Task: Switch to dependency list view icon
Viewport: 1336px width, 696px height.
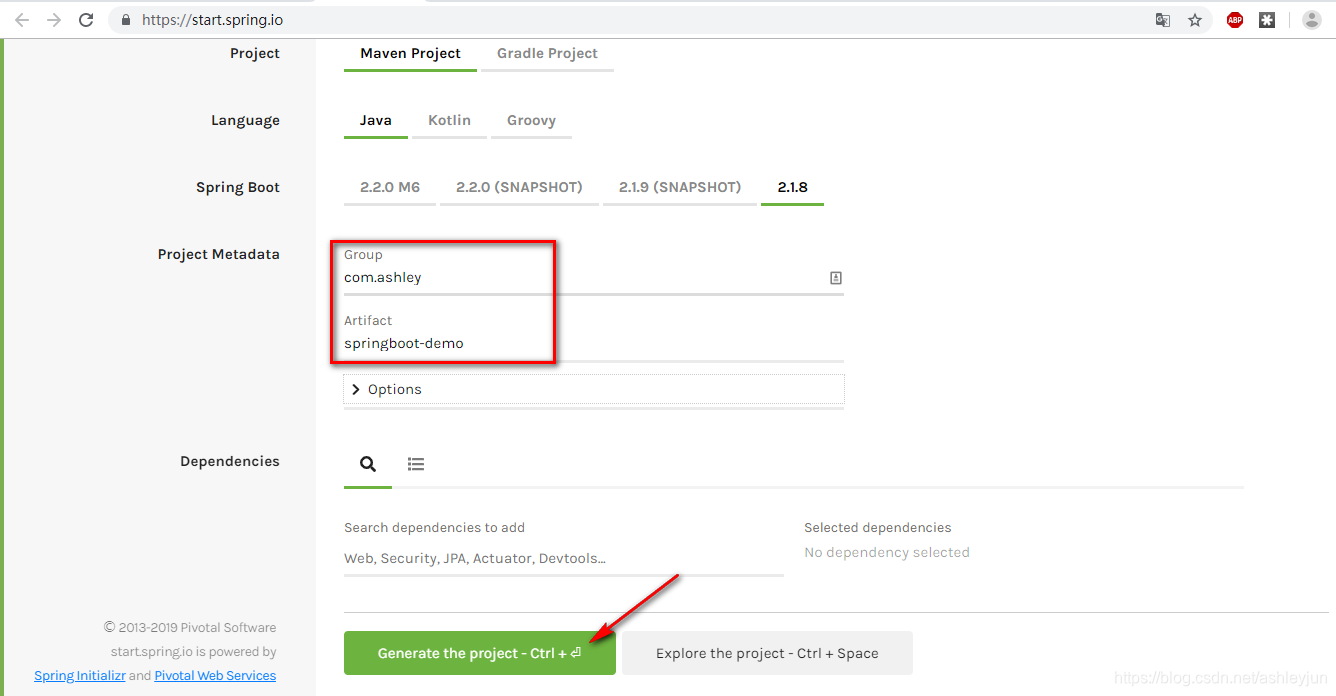Action: (x=416, y=464)
